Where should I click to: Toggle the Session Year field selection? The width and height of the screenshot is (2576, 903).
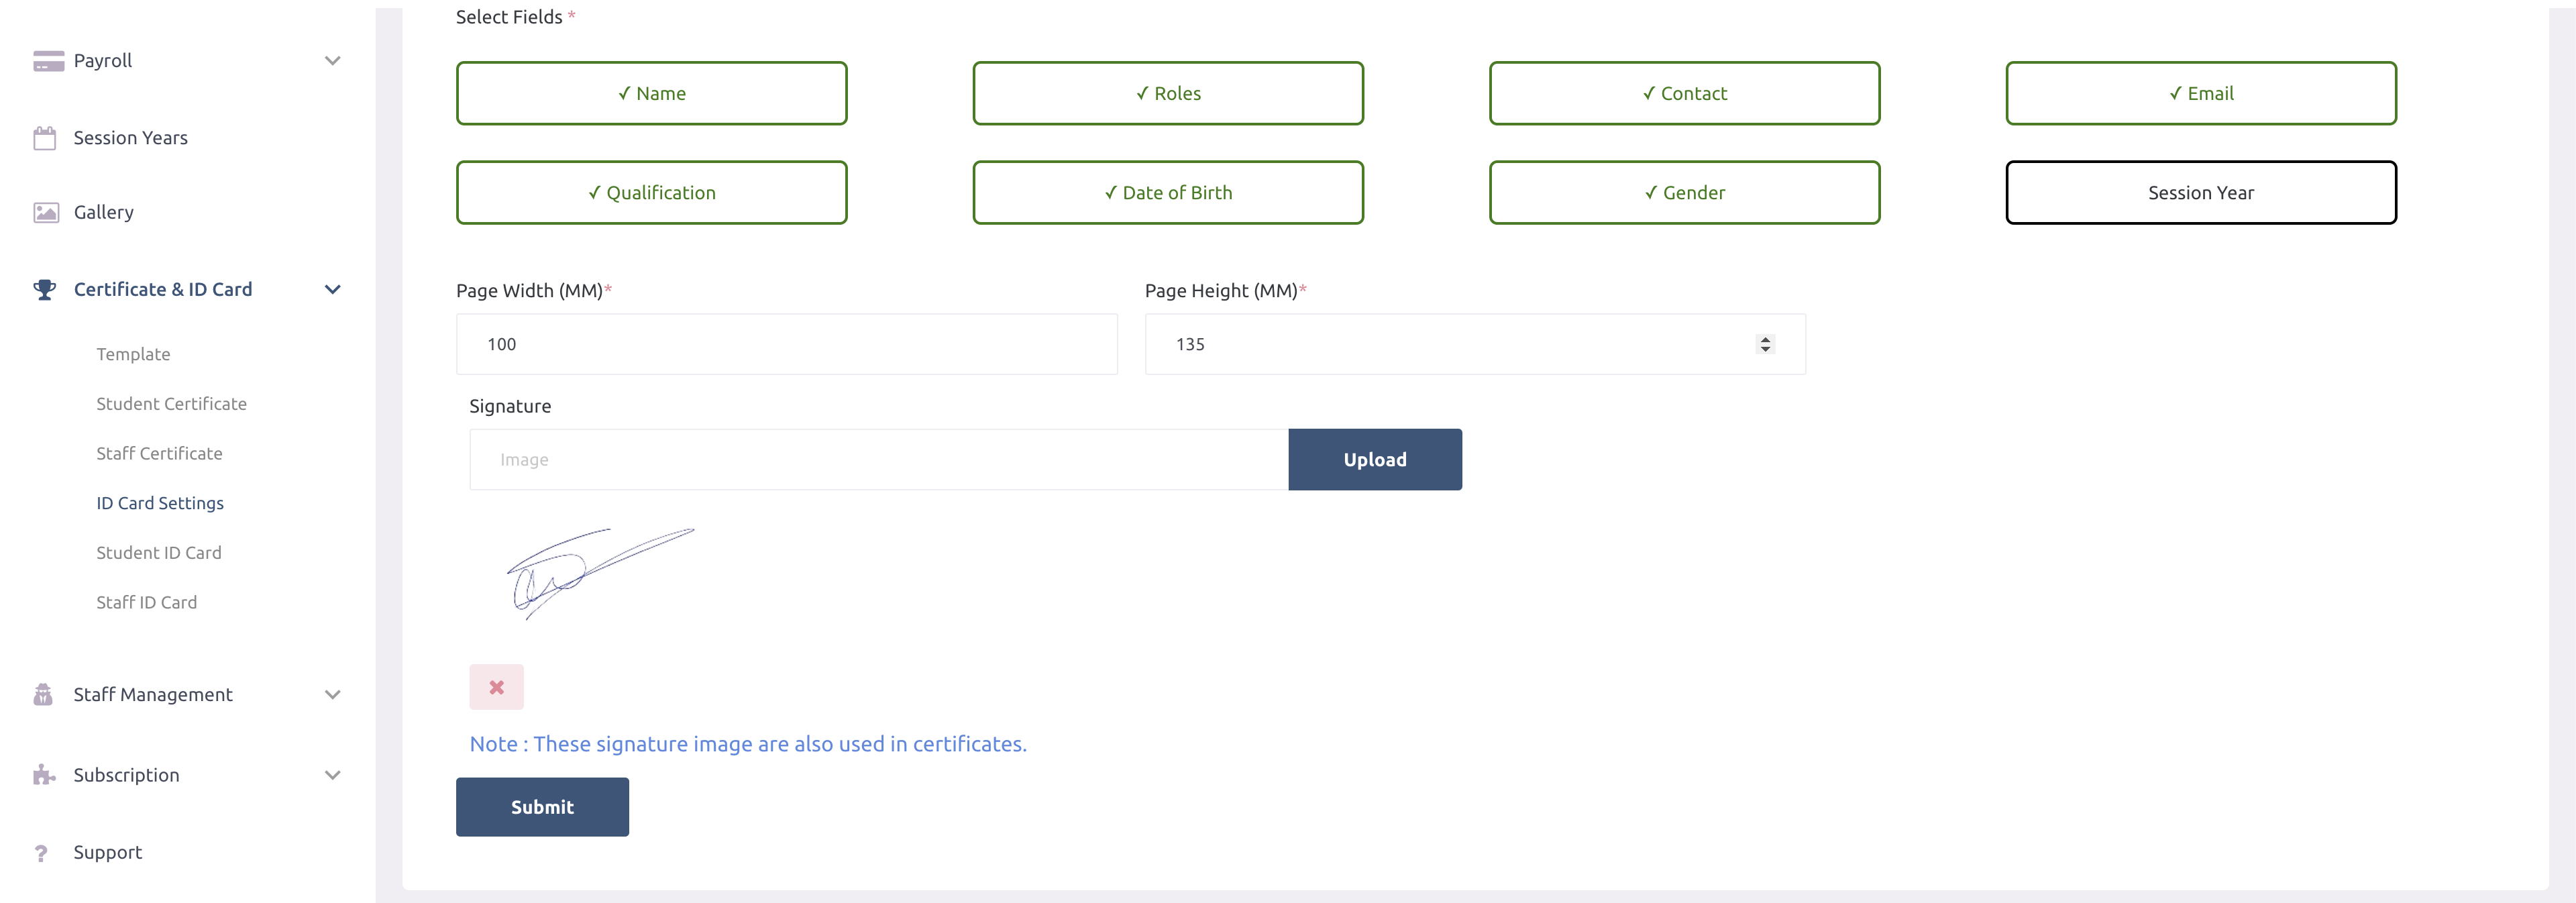pyautogui.click(x=2200, y=192)
